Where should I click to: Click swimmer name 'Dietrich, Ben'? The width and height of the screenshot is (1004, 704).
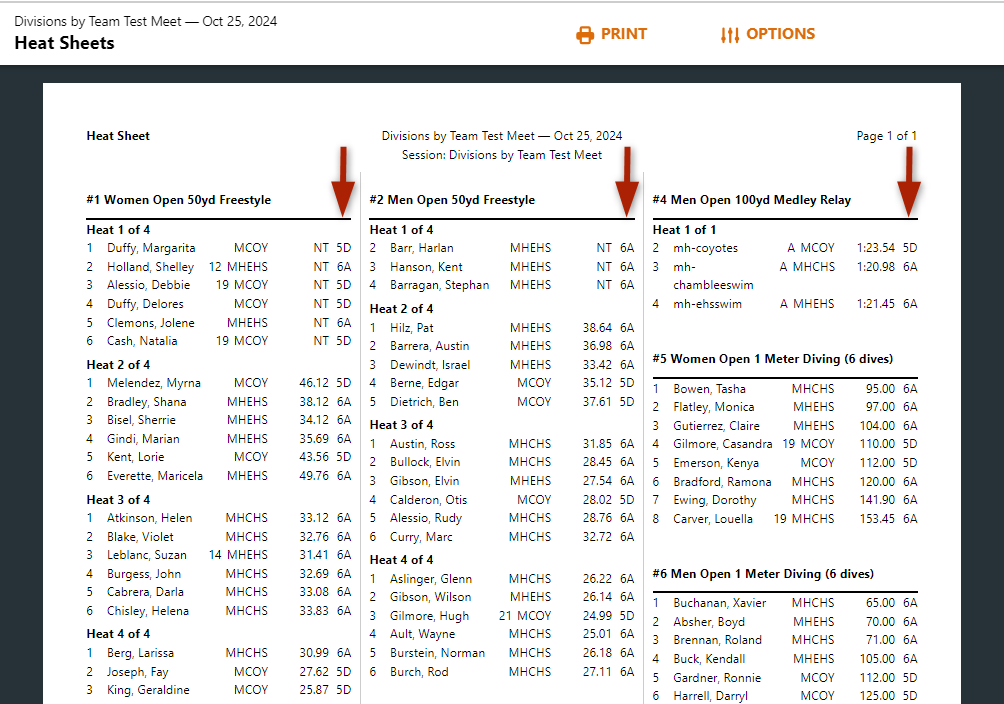pos(424,402)
